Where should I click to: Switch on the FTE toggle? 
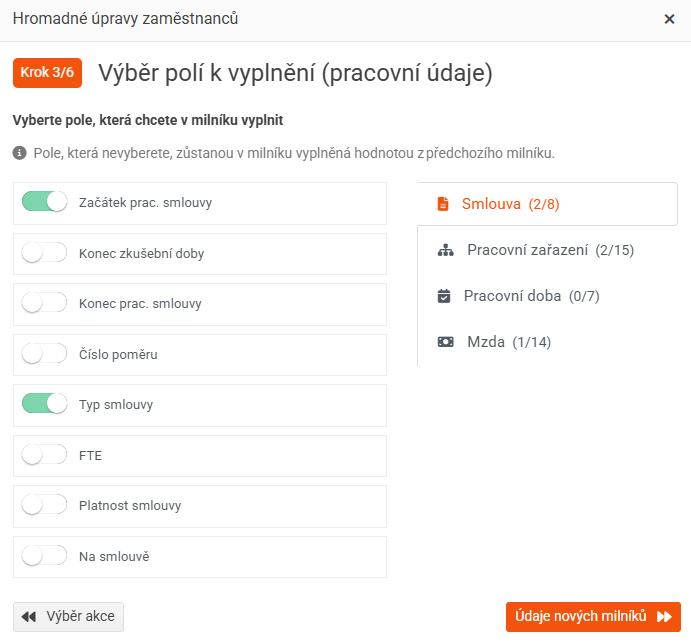coord(44,455)
